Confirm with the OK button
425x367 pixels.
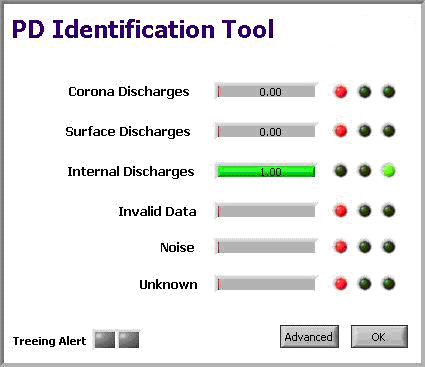tap(379, 337)
